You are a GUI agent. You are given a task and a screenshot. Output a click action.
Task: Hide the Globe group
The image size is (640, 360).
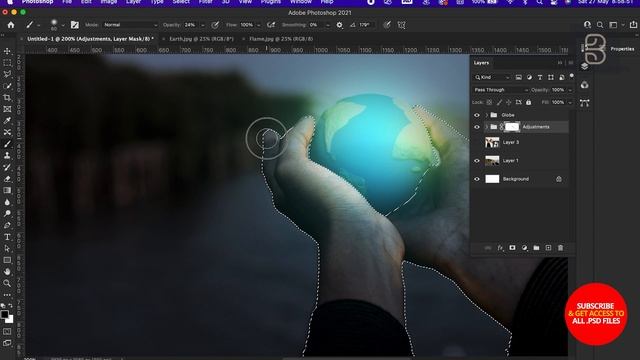[x=477, y=115]
